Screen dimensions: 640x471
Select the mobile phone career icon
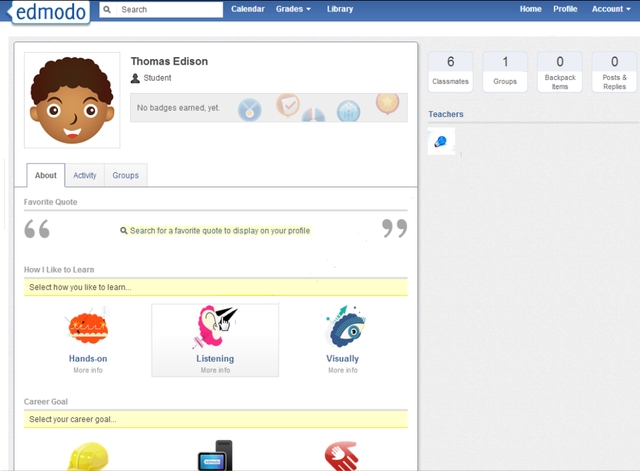(215, 456)
